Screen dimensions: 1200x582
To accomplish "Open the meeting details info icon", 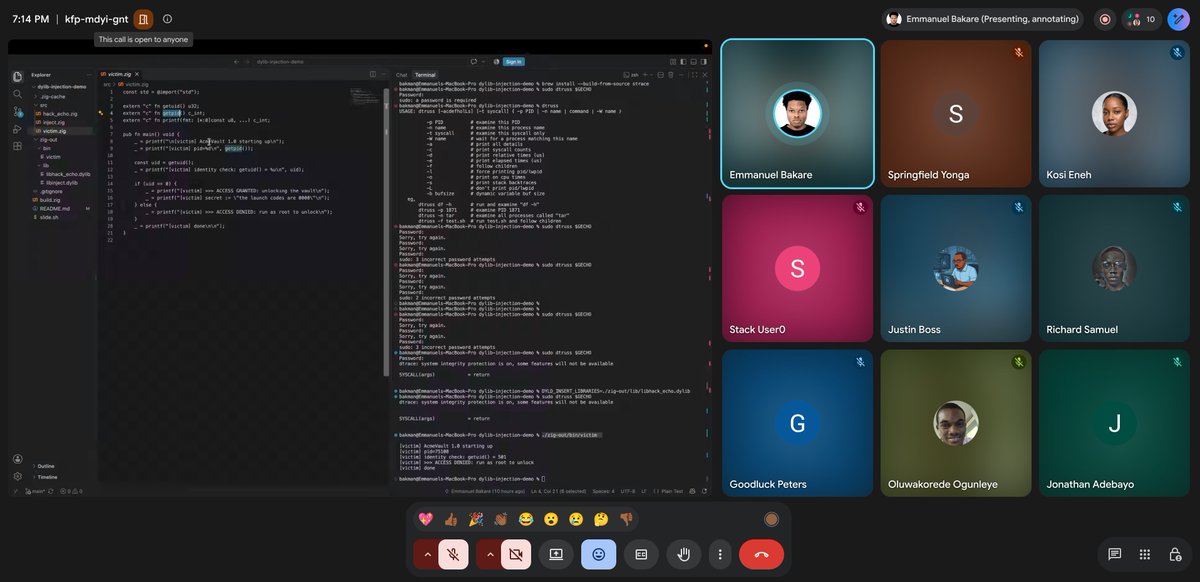I will [167, 19].
